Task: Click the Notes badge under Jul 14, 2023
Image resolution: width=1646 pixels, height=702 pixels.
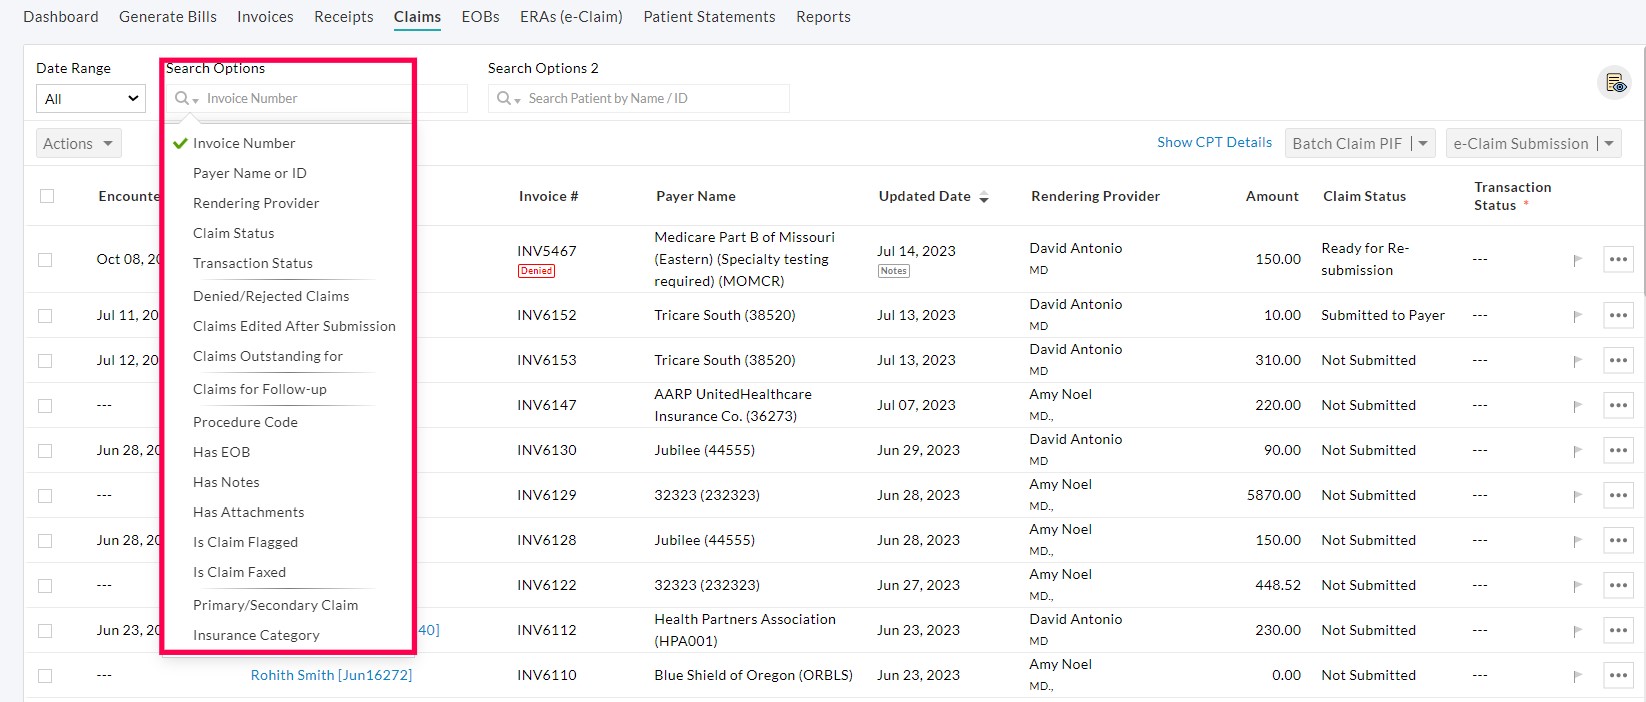Action: (x=893, y=271)
